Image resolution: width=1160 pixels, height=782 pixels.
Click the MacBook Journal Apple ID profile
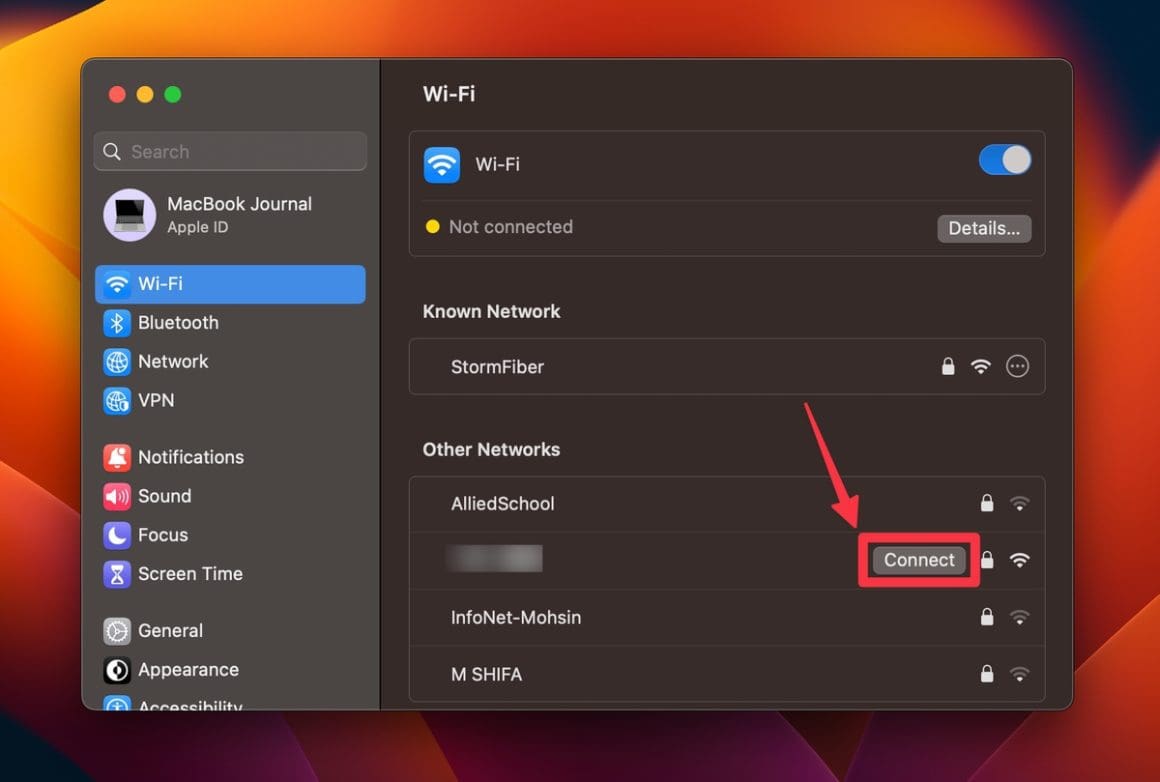click(229, 215)
